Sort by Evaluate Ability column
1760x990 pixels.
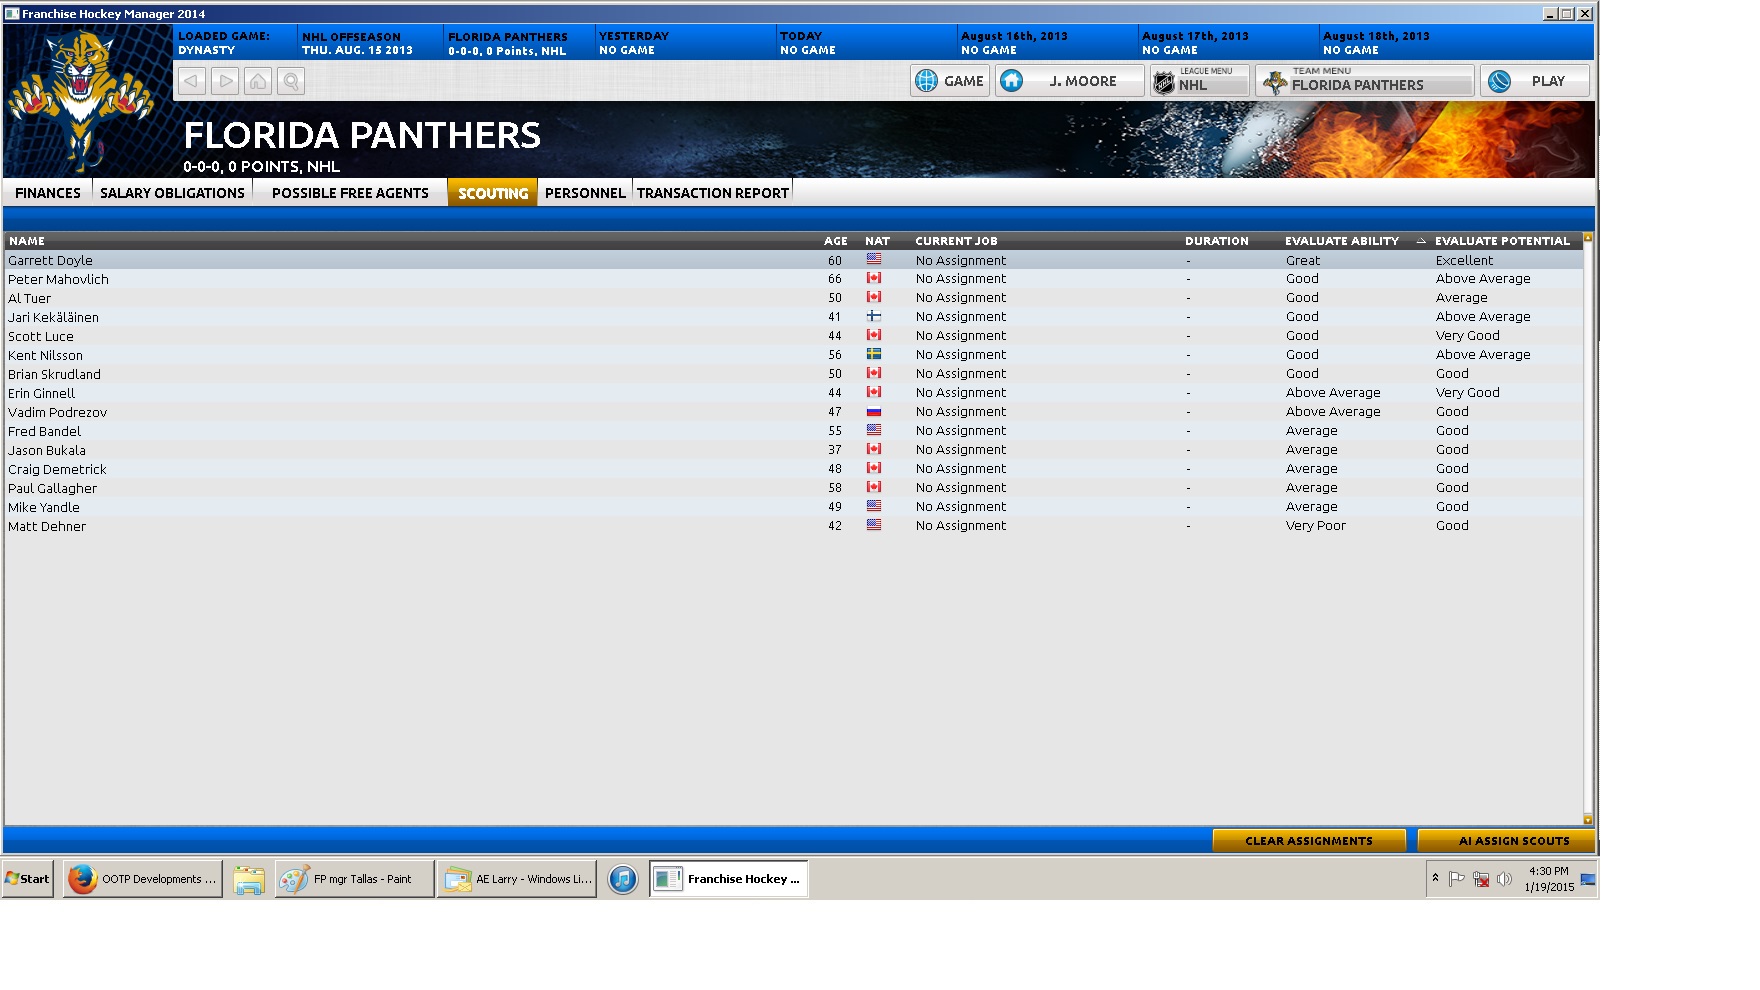click(x=1342, y=241)
